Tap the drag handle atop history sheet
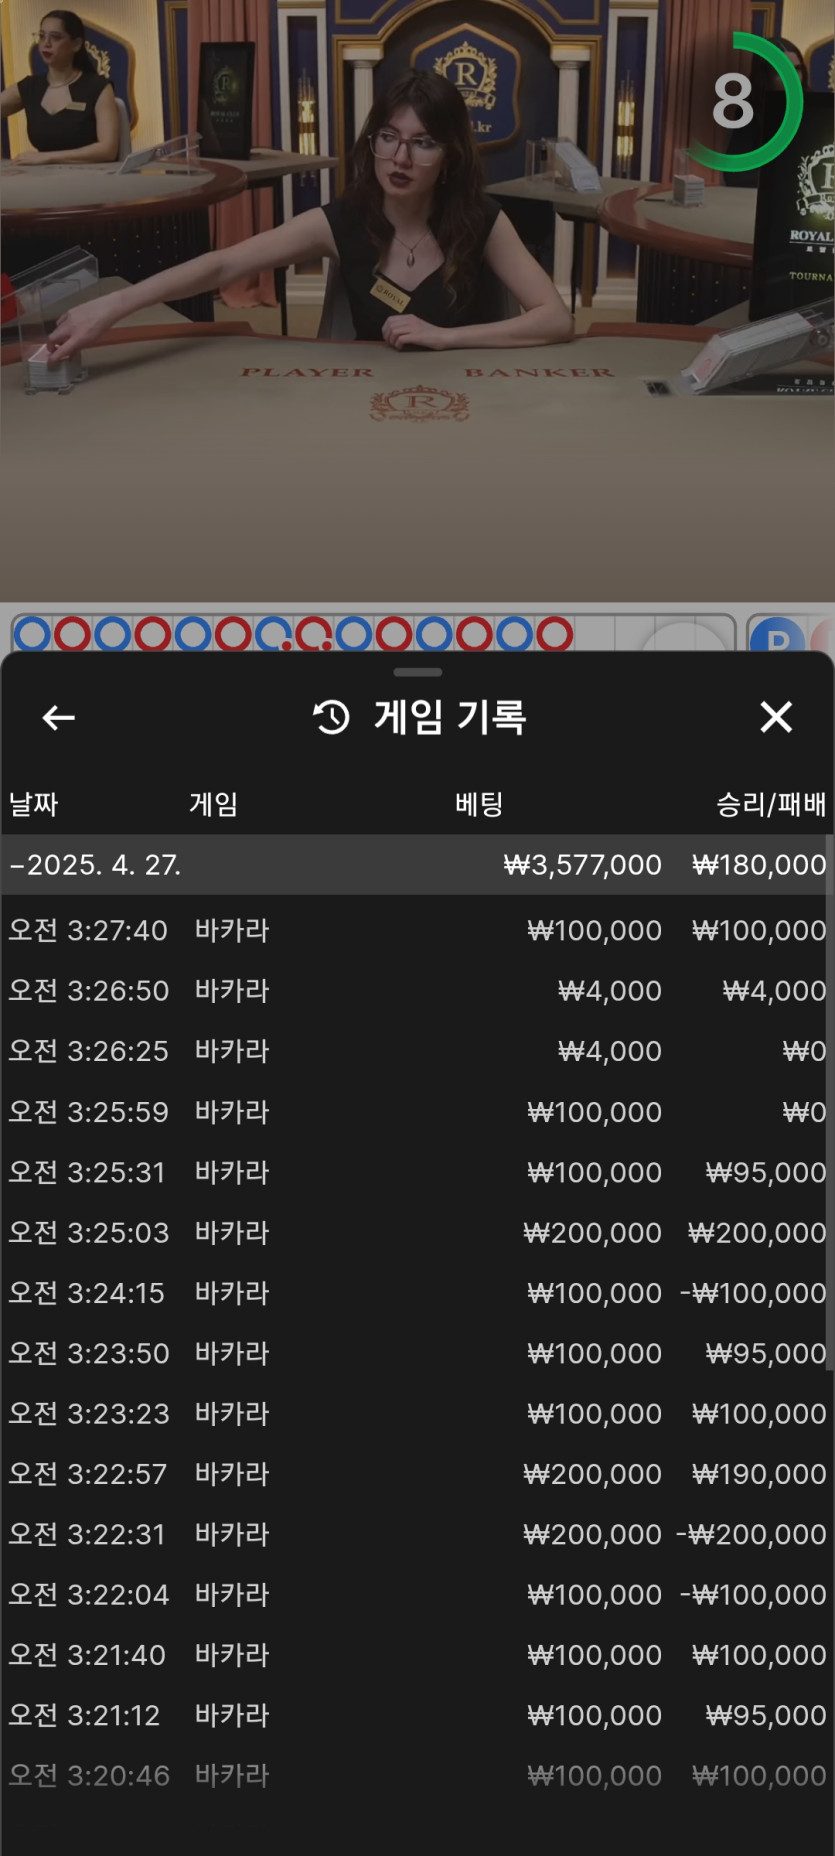This screenshot has width=835, height=1856. (417, 672)
